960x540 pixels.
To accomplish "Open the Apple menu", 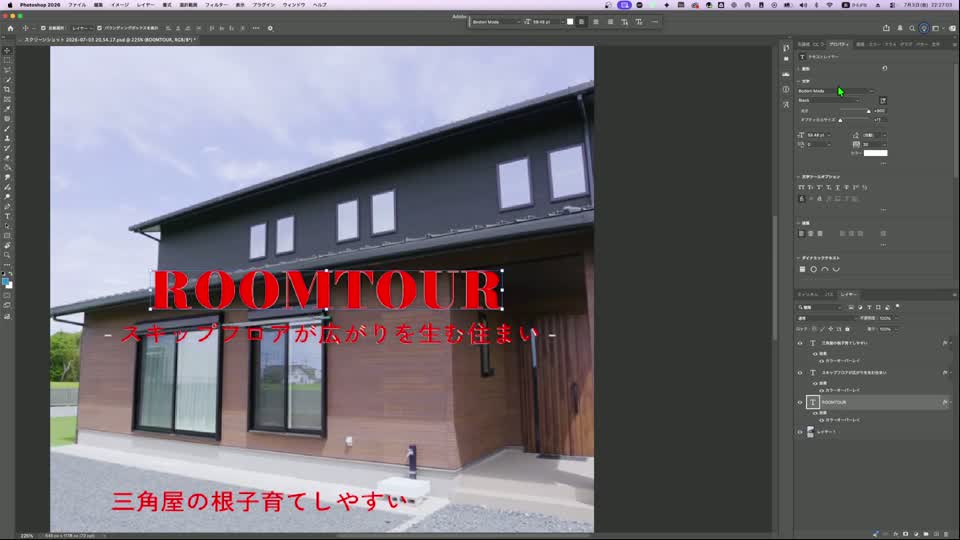I will tap(9, 5).
